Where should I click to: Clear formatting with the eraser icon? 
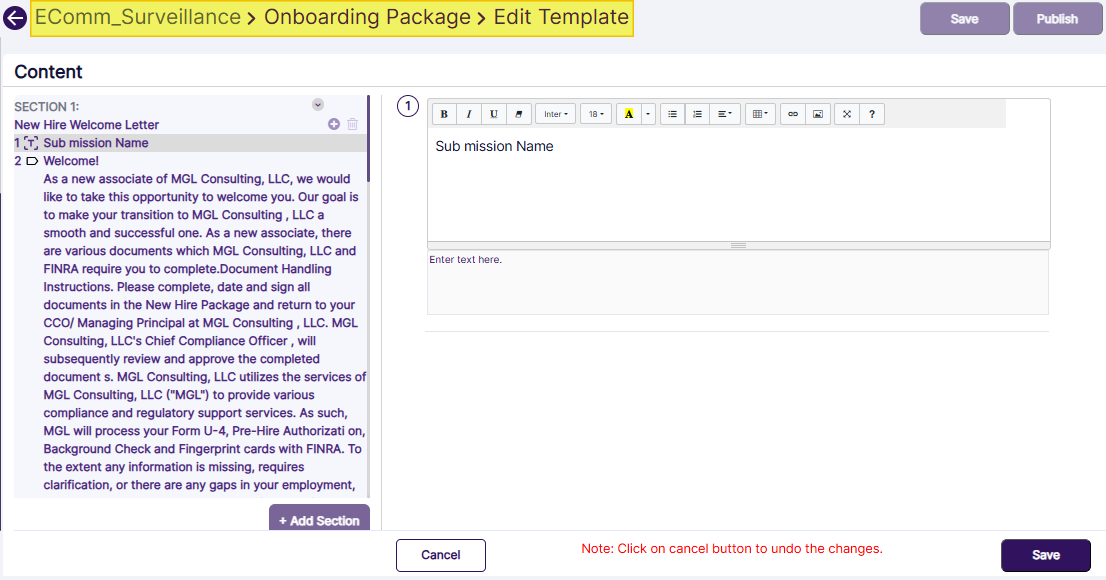pyautogui.click(x=518, y=113)
